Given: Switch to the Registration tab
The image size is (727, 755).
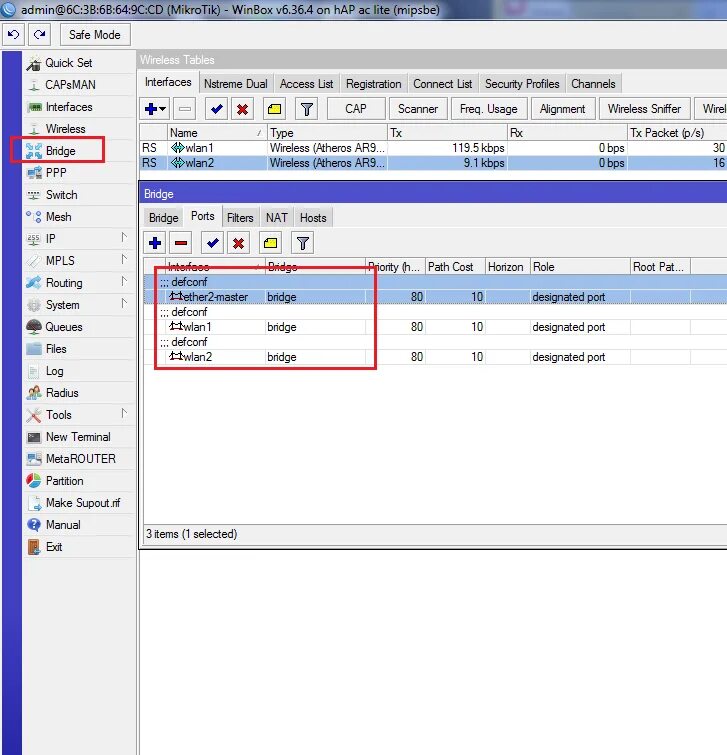Looking at the screenshot, I should tap(374, 84).
